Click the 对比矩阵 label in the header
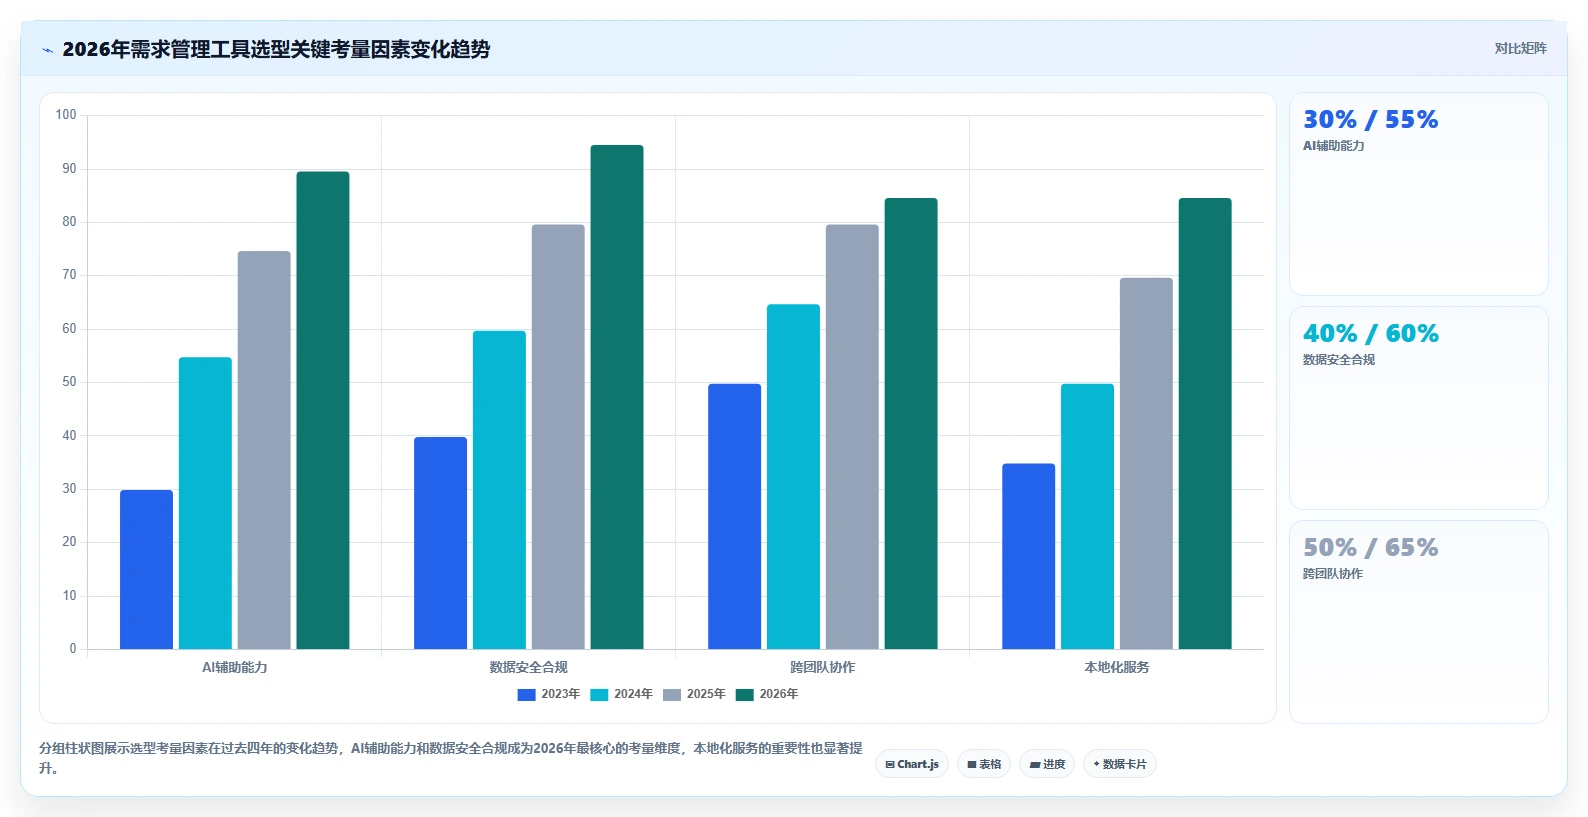1588x817 pixels. pyautogui.click(x=1520, y=48)
